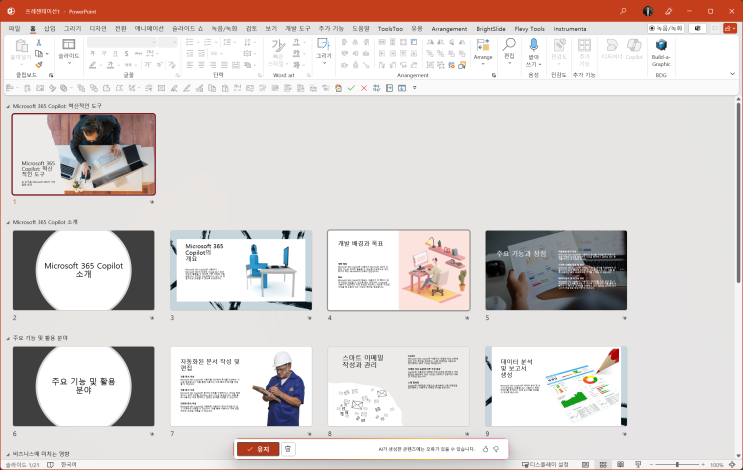
Task: Open the font size combo box
Action: click(167, 43)
